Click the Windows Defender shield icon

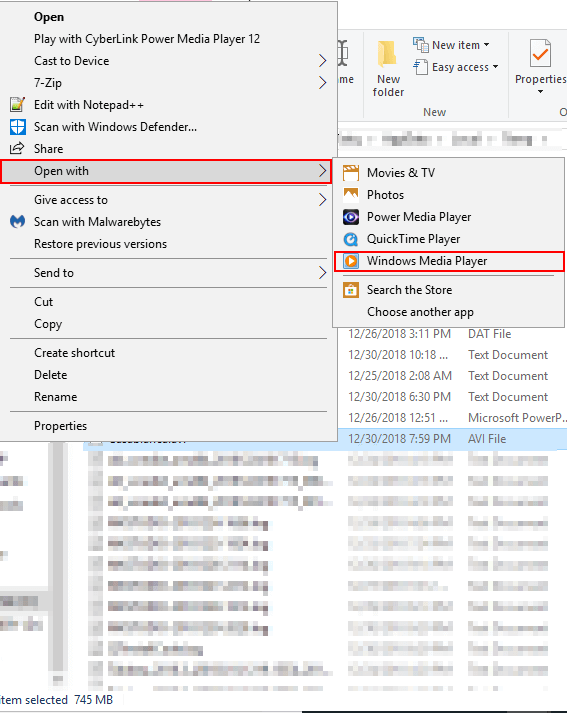pyautogui.click(x=17, y=127)
